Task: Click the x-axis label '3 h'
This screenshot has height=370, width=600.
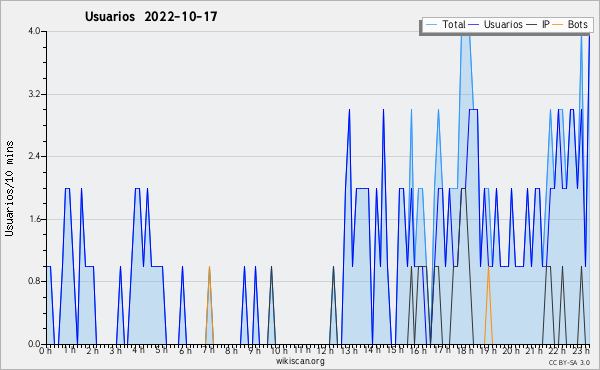Action: coord(115,351)
